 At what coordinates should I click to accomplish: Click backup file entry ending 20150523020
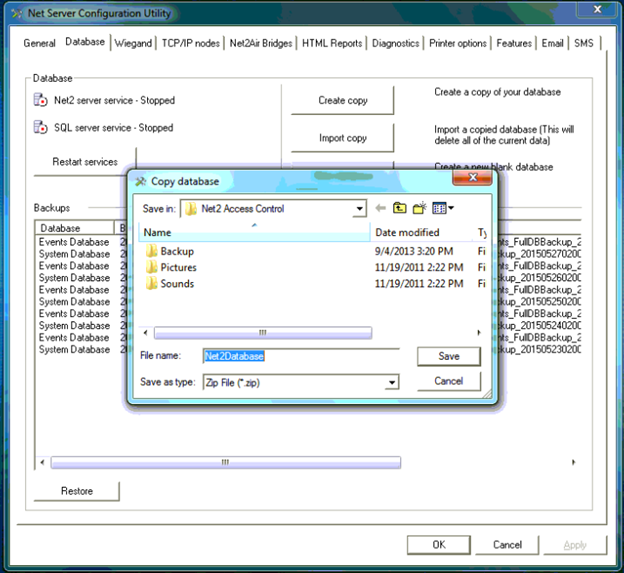tap(539, 349)
